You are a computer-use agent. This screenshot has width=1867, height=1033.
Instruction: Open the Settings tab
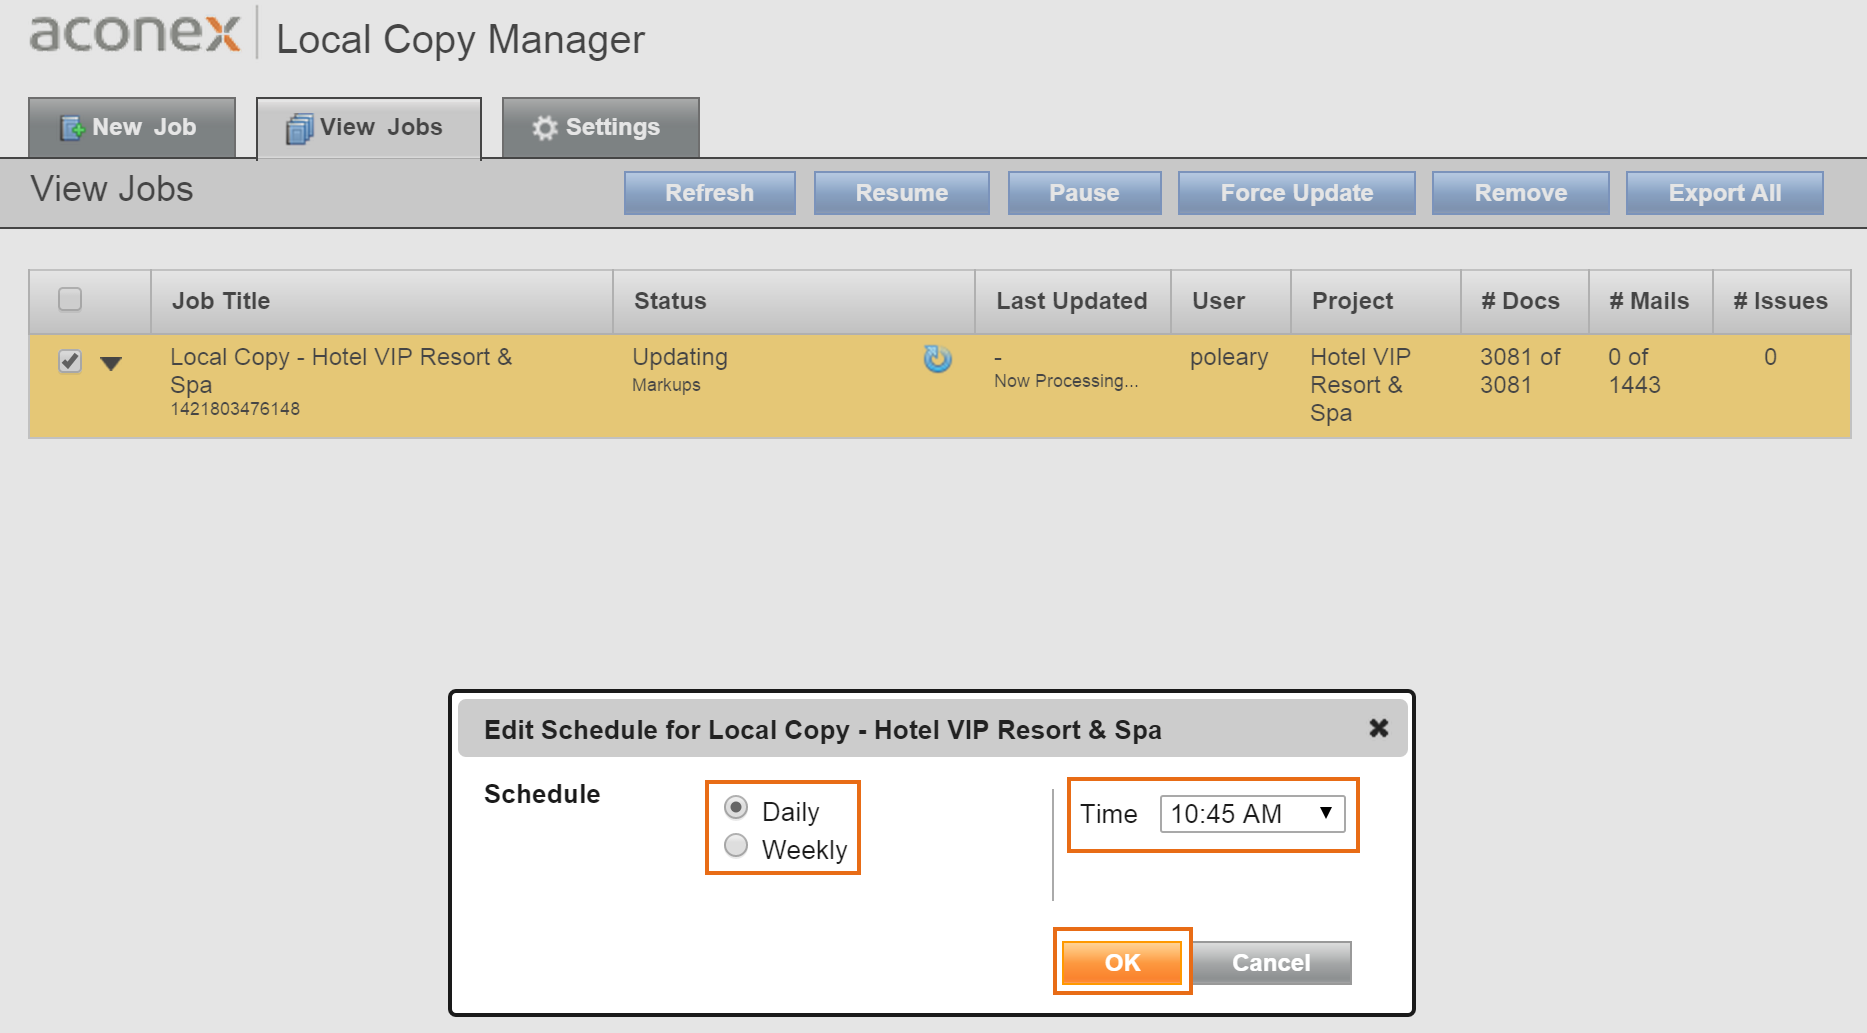(600, 127)
